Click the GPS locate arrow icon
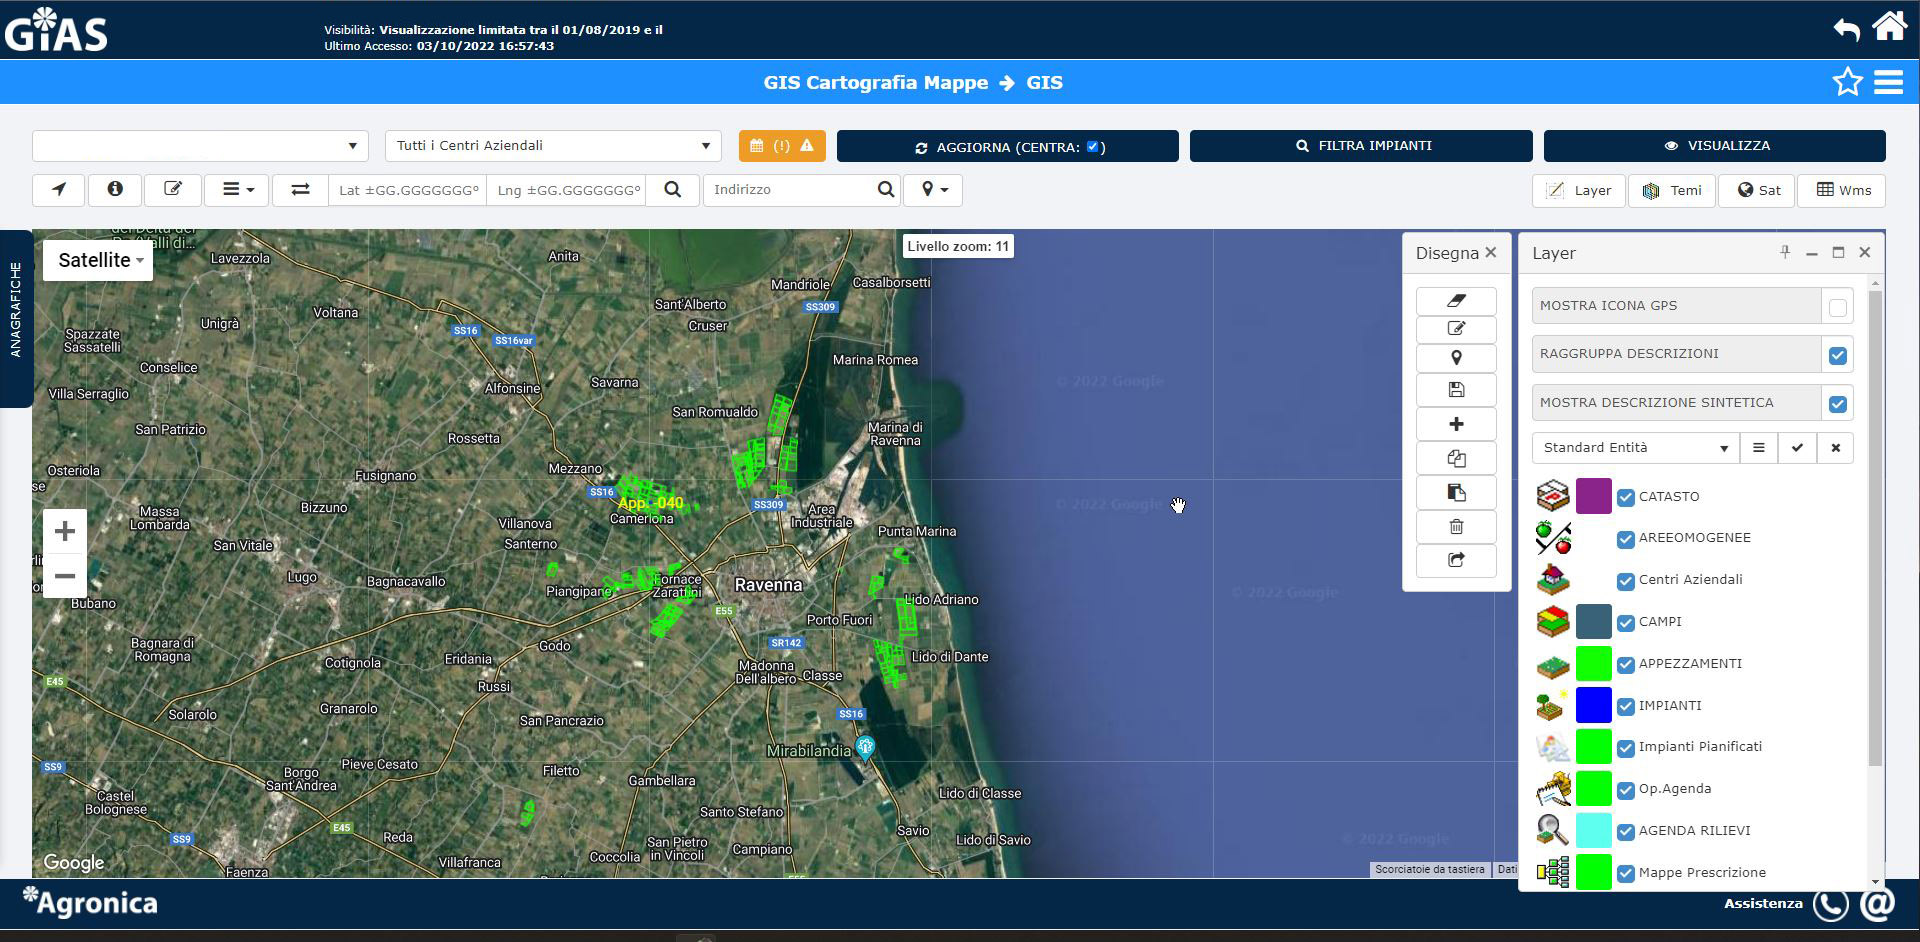The height and width of the screenshot is (942, 1920). click(x=59, y=190)
